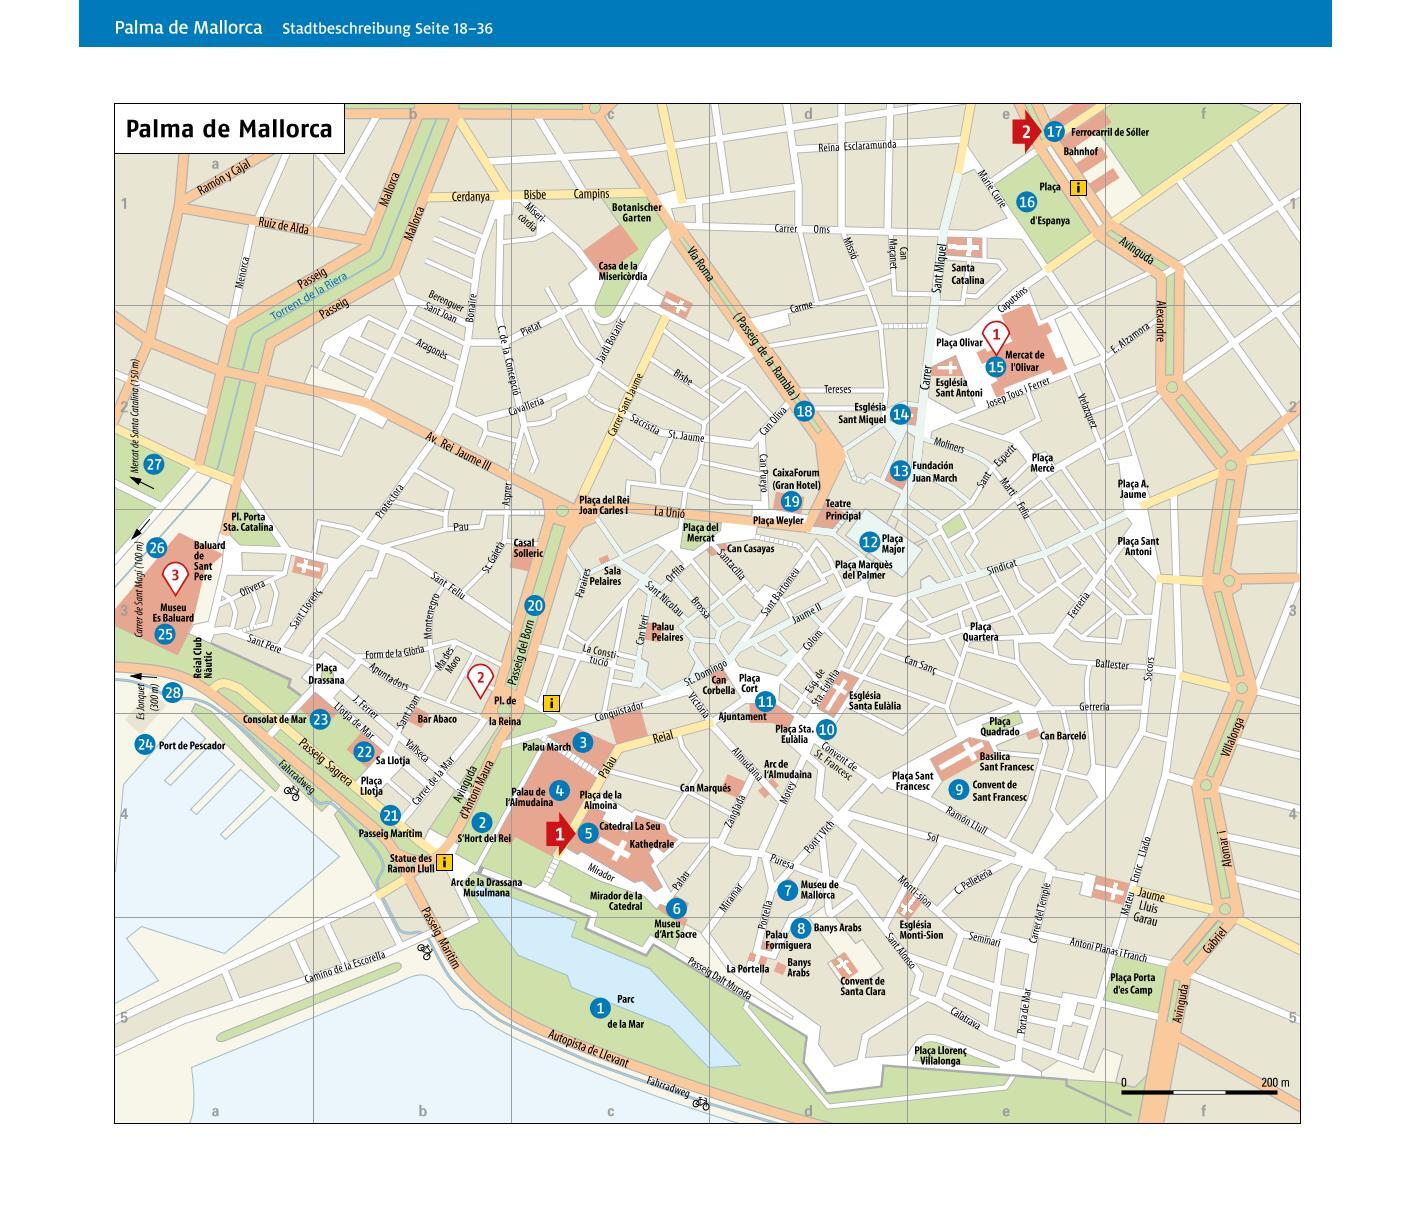This screenshot has width=1417, height=1210.
Task: Click Stadtbeschreibung Seite 18–36 header text
Action: 387,29
